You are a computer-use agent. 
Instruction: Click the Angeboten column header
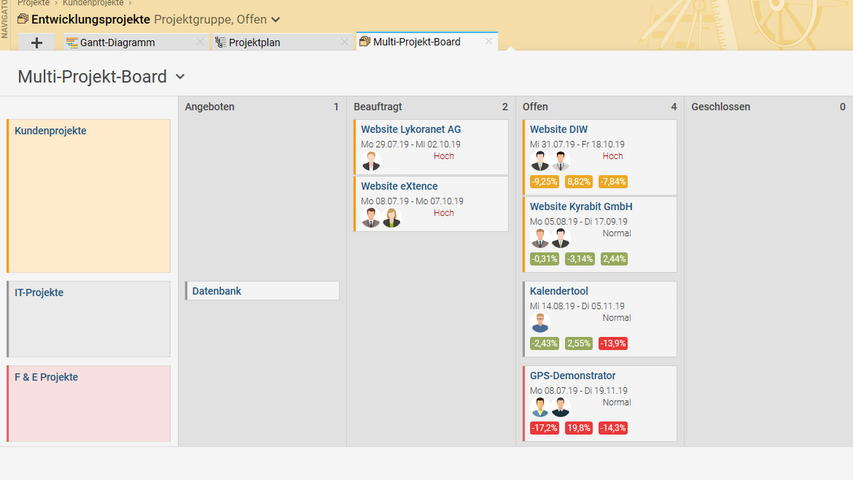coord(209,107)
